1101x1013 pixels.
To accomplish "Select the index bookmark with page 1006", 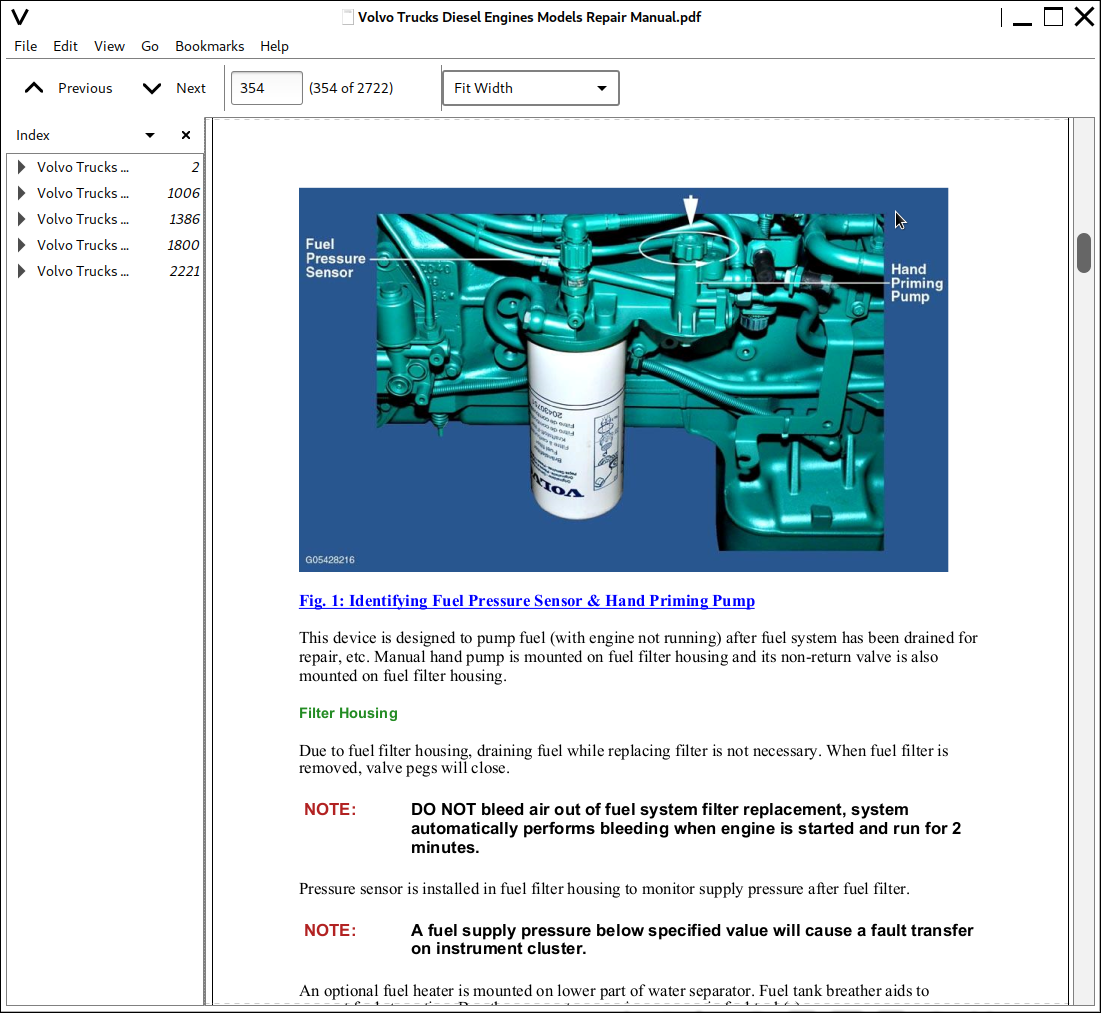I will tap(107, 193).
